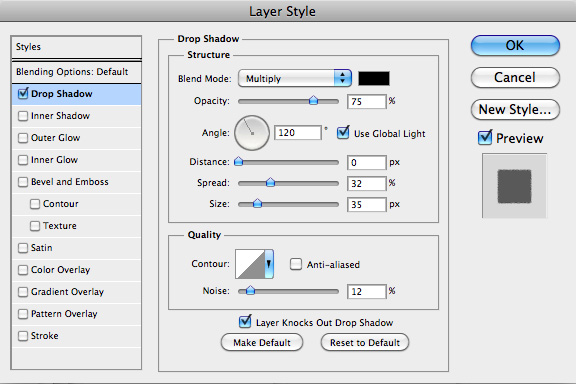Enable the Anti-aliased checkbox
Image resolution: width=576 pixels, height=384 pixels.
click(296, 264)
